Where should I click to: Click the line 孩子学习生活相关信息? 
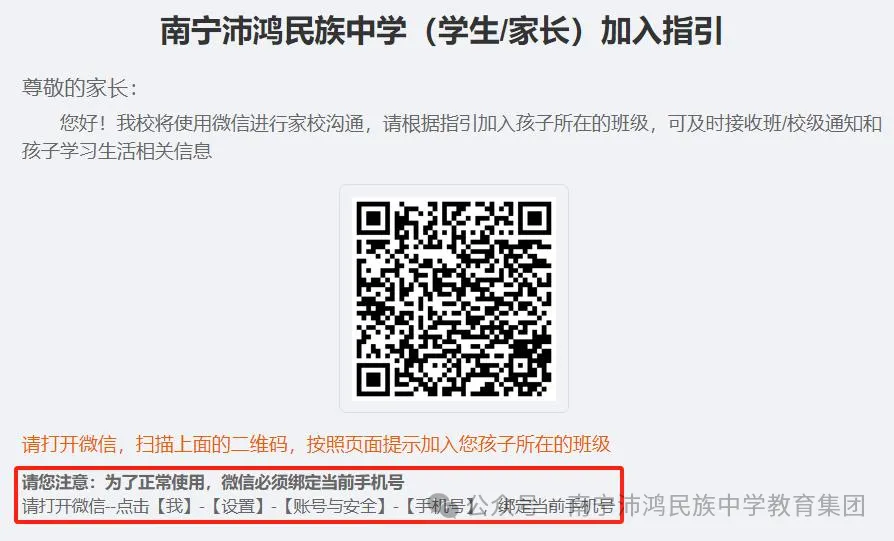(117, 151)
